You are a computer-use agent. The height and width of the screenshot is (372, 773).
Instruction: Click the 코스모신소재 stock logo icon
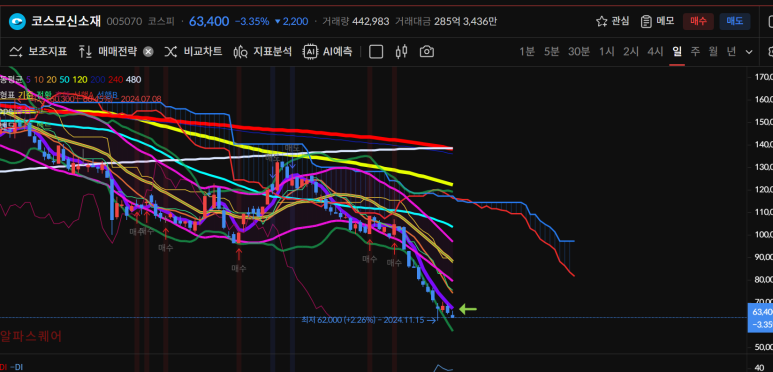coord(17,22)
